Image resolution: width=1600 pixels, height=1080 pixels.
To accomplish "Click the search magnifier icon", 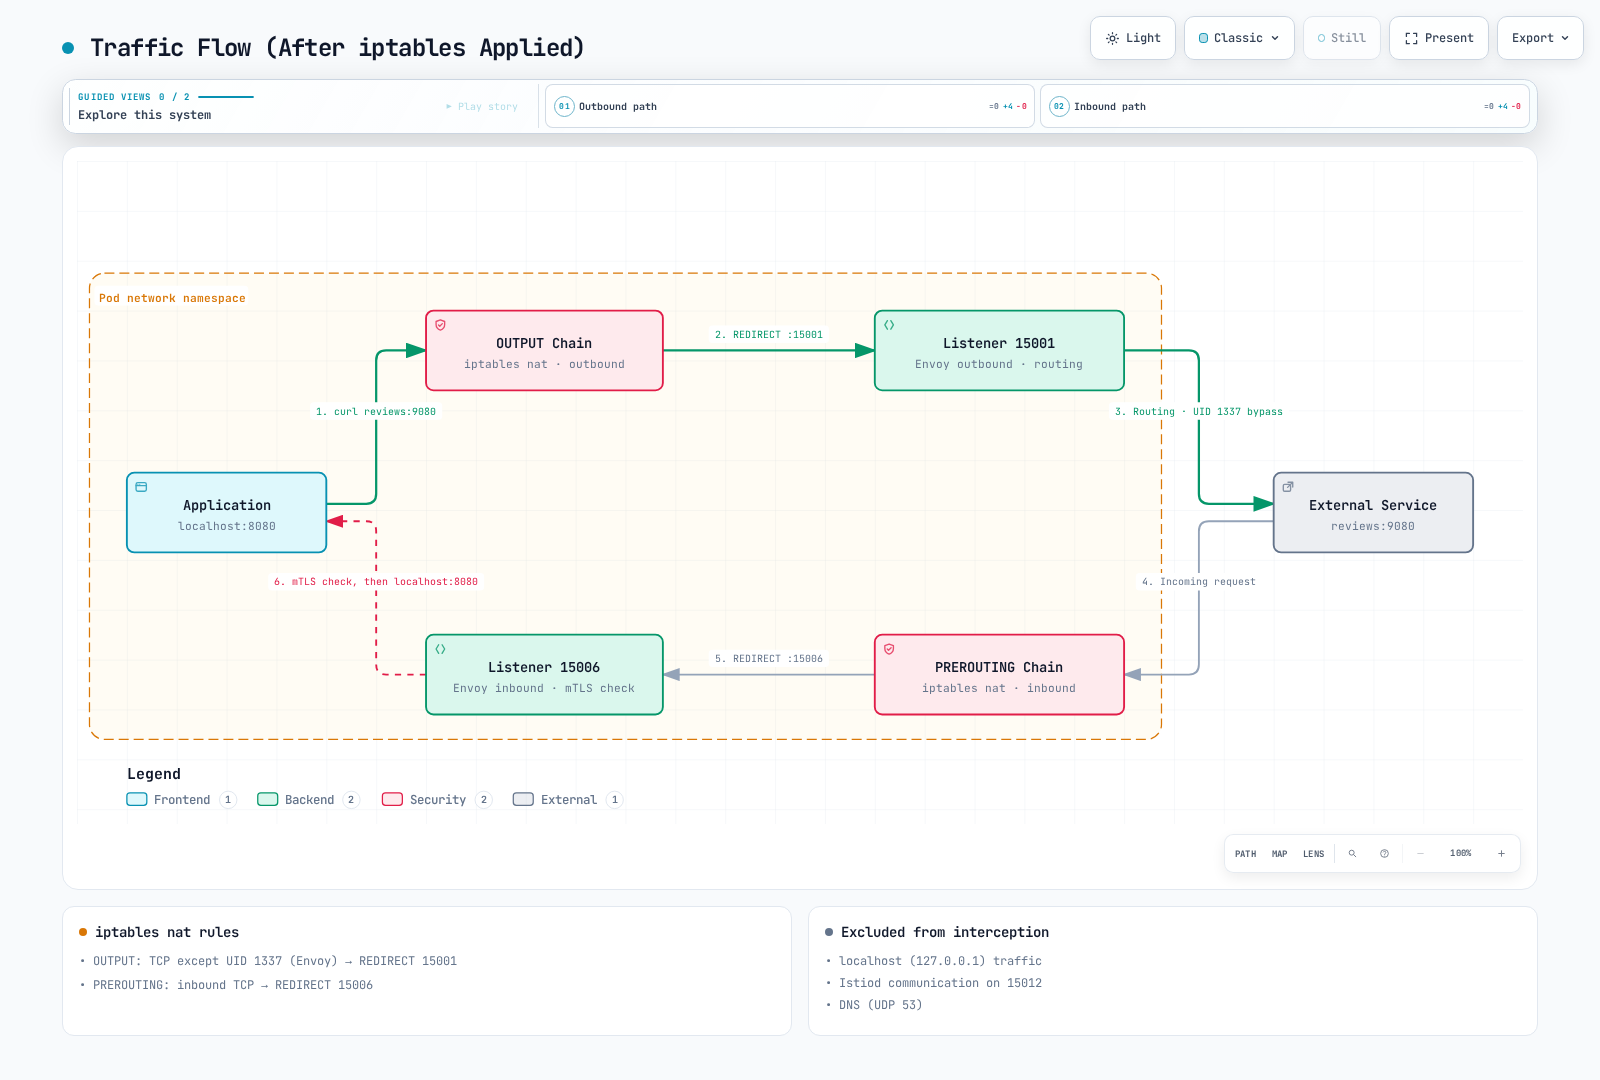I will 1352,854.
